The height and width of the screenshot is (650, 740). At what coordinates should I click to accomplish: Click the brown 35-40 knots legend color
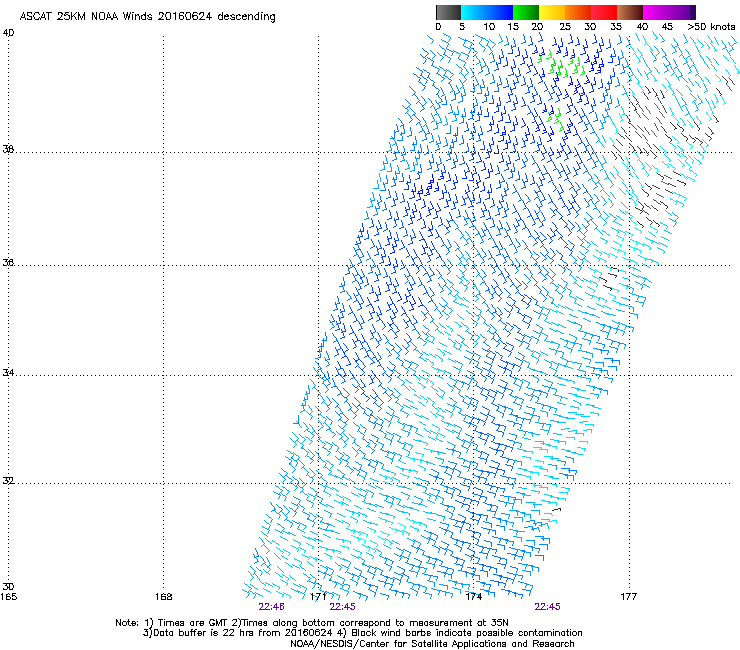click(x=630, y=12)
